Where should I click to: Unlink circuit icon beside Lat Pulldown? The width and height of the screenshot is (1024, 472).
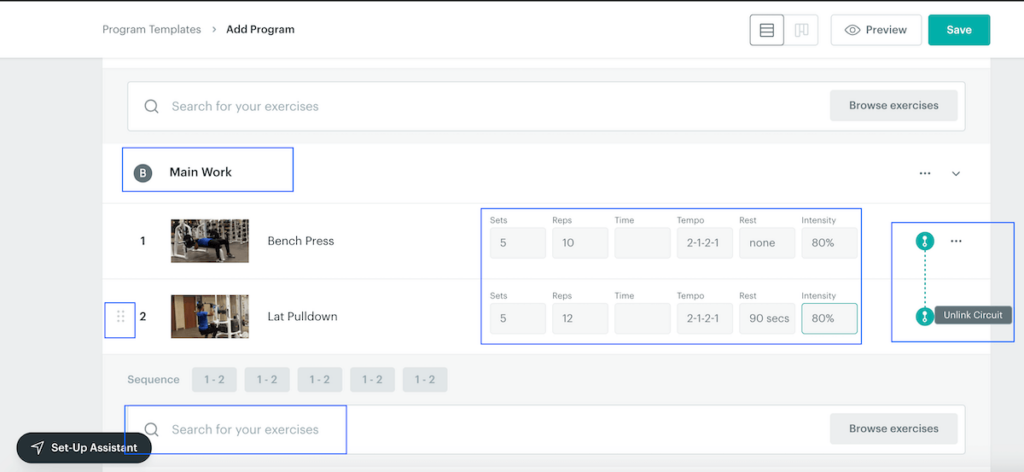(x=926, y=316)
